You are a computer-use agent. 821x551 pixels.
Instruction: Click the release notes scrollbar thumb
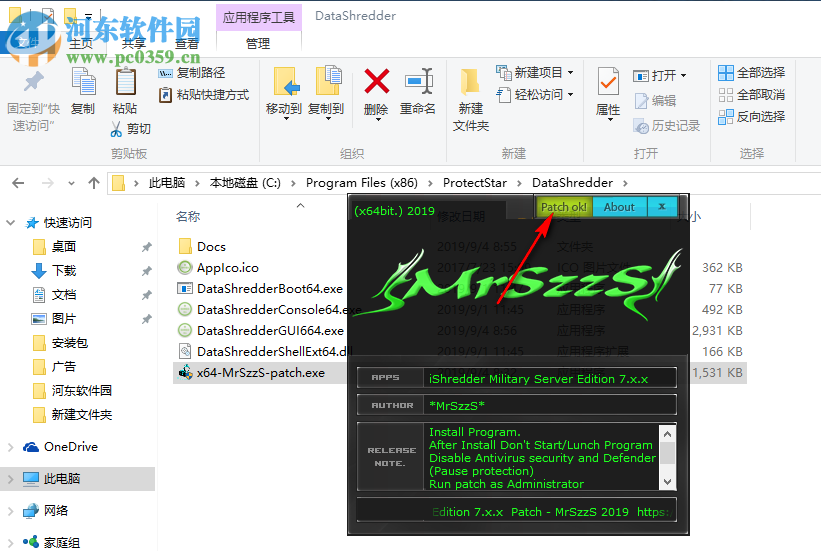point(667,453)
